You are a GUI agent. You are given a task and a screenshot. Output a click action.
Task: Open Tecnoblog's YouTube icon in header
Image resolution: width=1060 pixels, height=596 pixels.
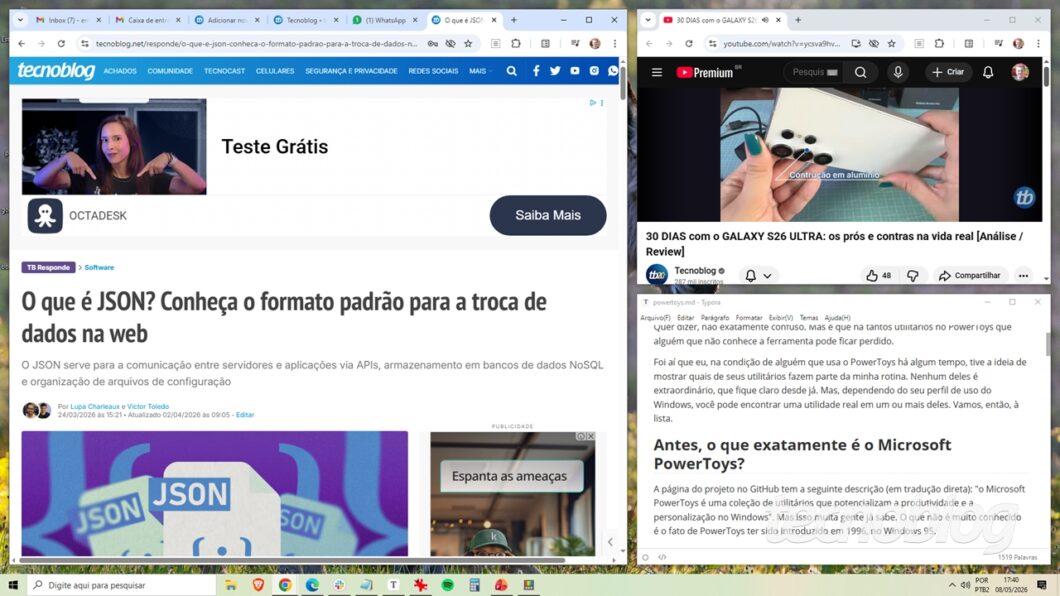coord(575,71)
